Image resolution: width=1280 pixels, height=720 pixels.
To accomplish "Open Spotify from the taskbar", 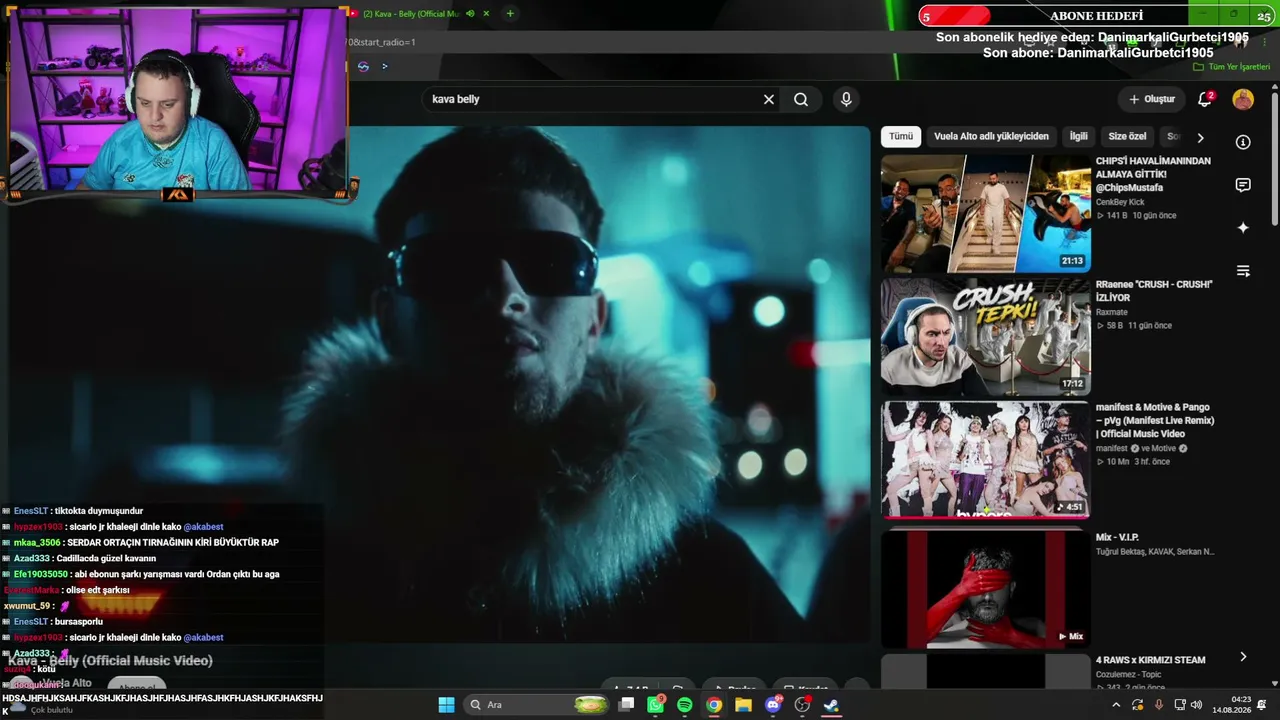I will [x=685, y=705].
